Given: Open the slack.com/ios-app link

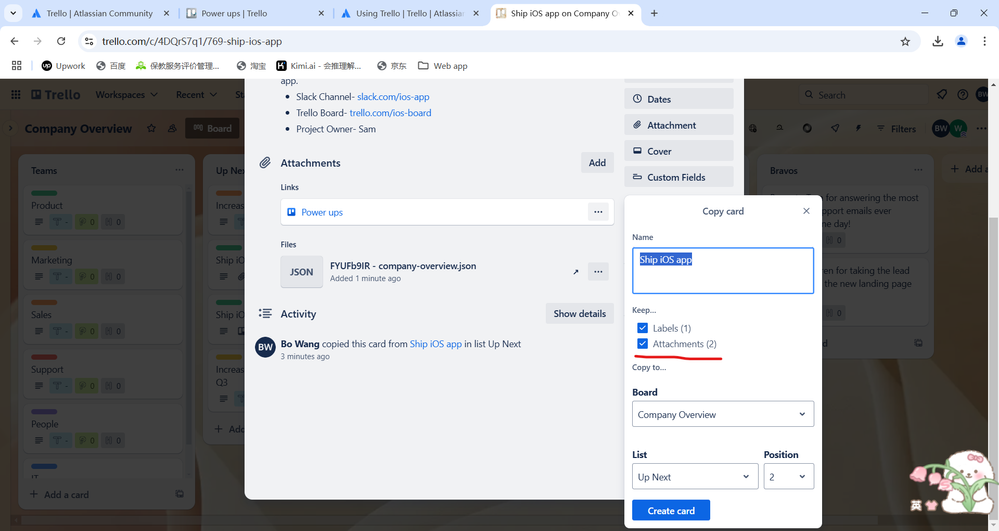Looking at the screenshot, I should tap(393, 97).
